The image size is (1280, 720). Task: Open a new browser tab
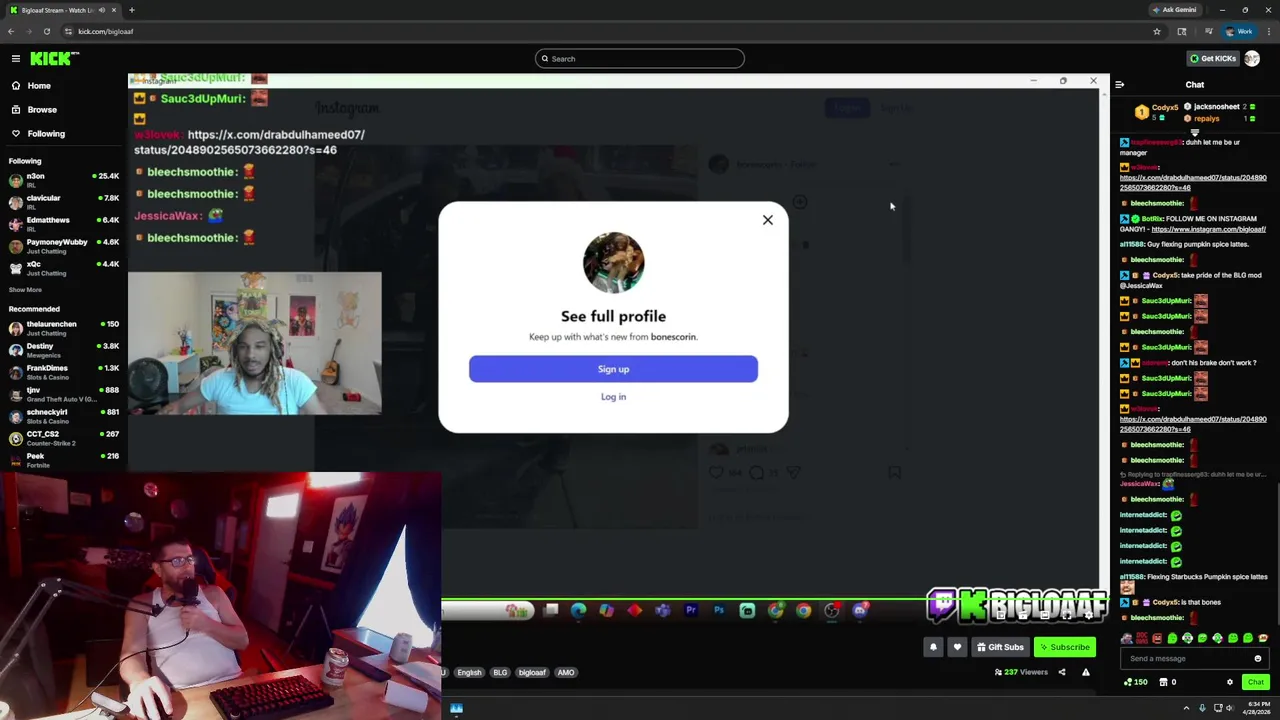tap(131, 10)
